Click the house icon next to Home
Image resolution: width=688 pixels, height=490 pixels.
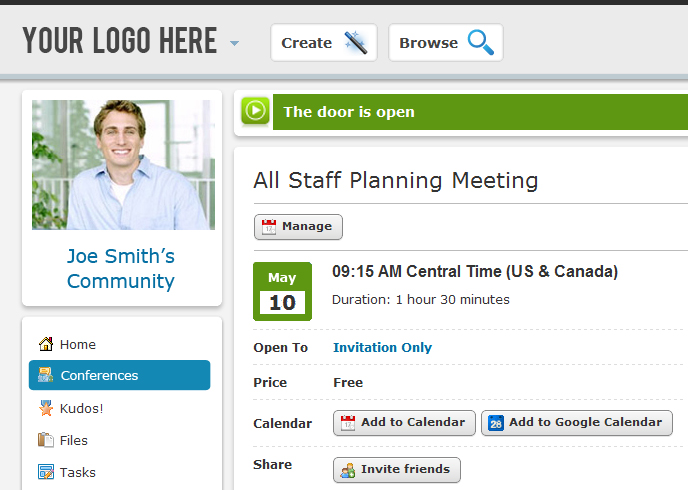46,344
